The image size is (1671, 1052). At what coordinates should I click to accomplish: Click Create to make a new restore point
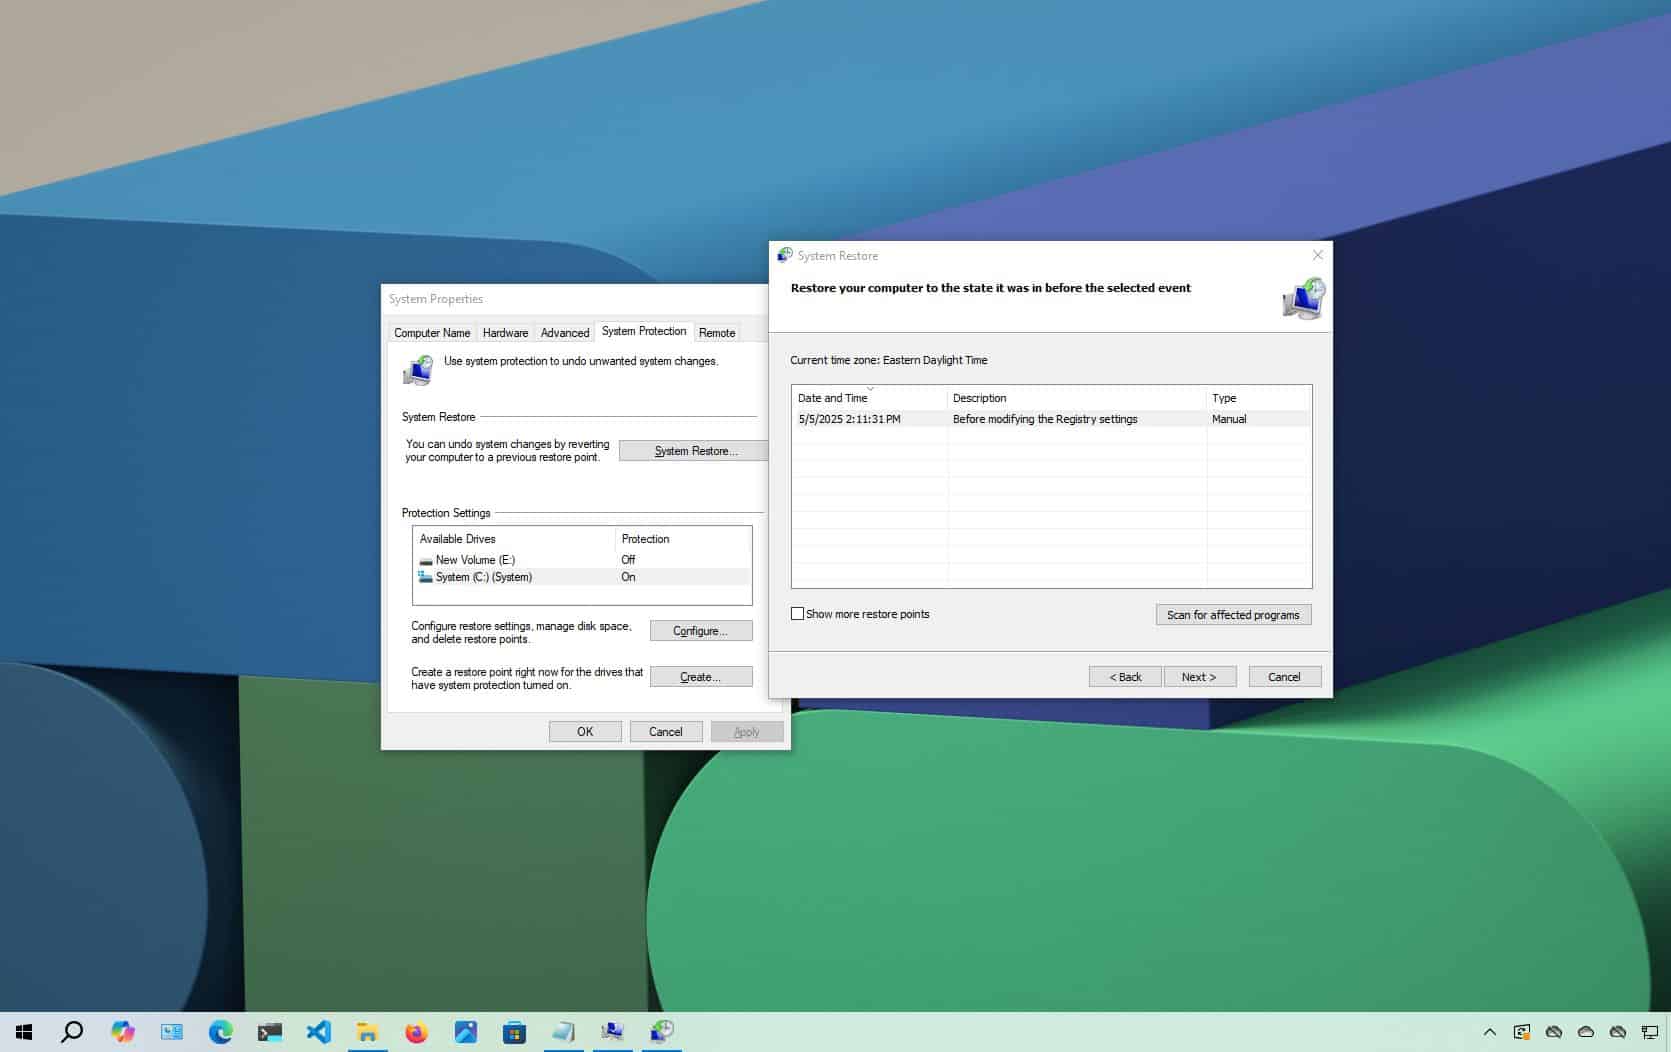tap(700, 676)
